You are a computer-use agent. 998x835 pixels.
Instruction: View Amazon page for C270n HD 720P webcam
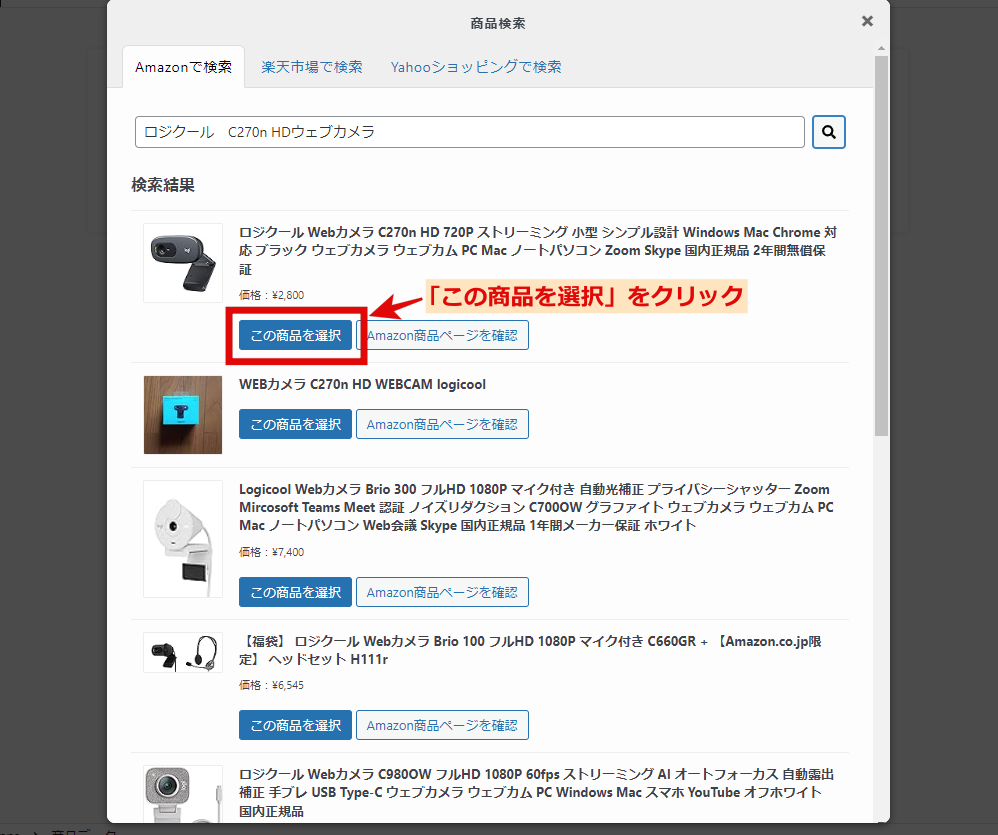click(442, 335)
